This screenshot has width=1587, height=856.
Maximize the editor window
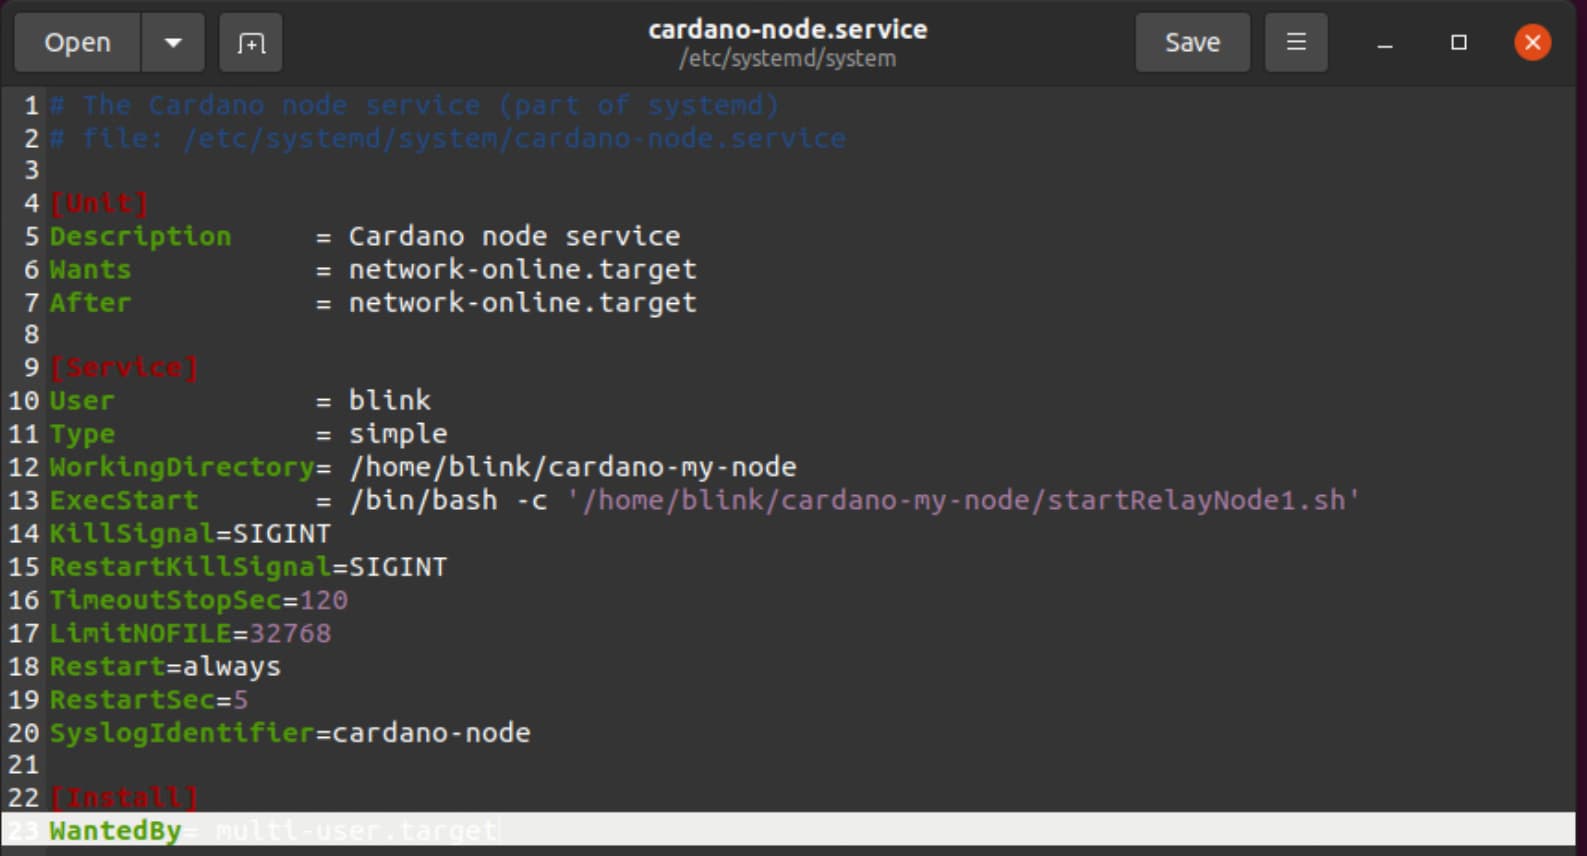[1459, 43]
